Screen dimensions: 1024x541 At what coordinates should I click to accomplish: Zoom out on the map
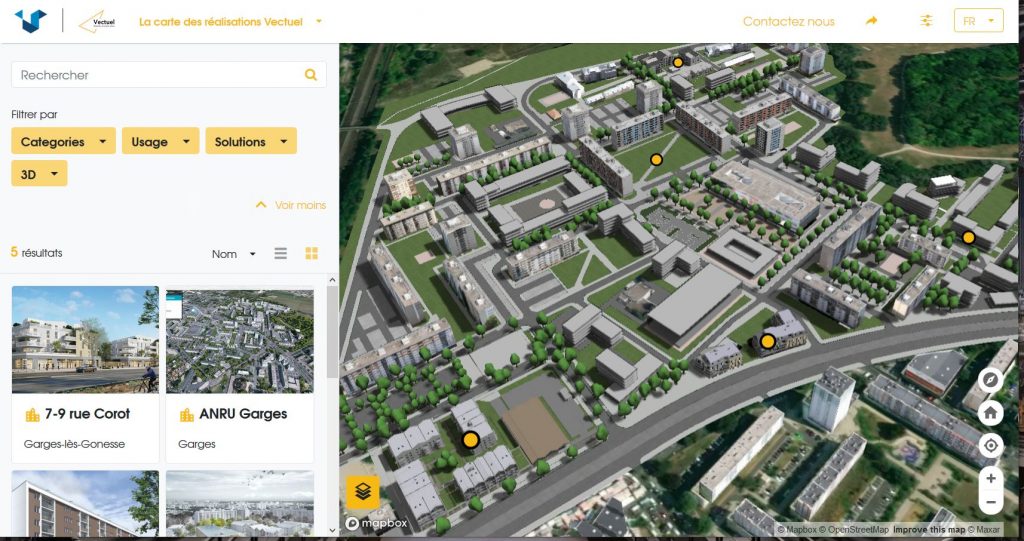[x=991, y=502]
